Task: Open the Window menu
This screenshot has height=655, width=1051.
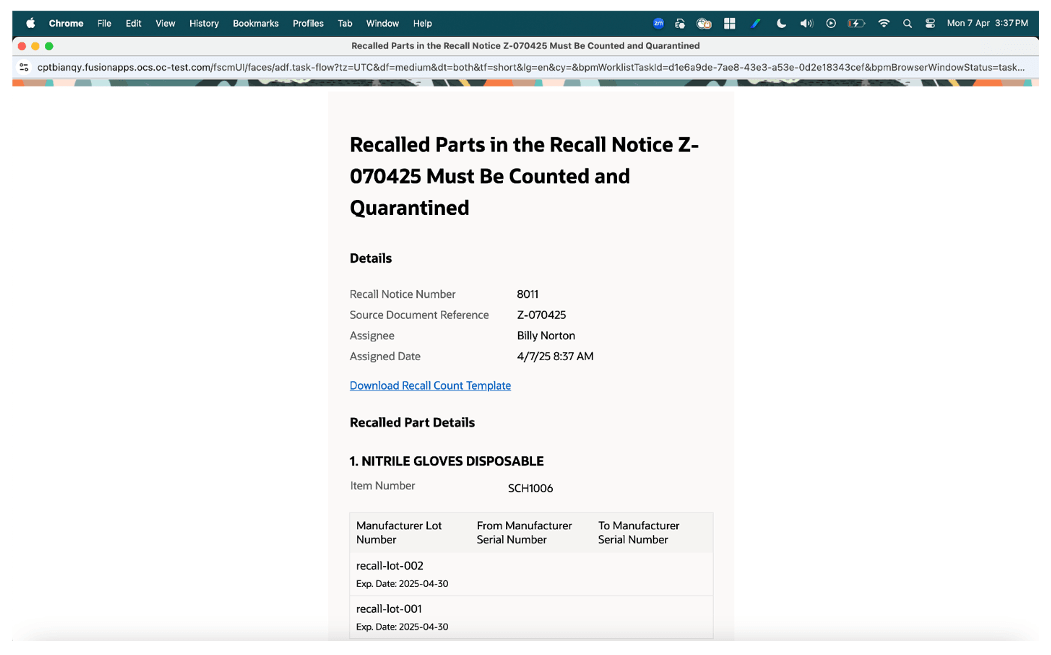Action: pyautogui.click(x=382, y=23)
